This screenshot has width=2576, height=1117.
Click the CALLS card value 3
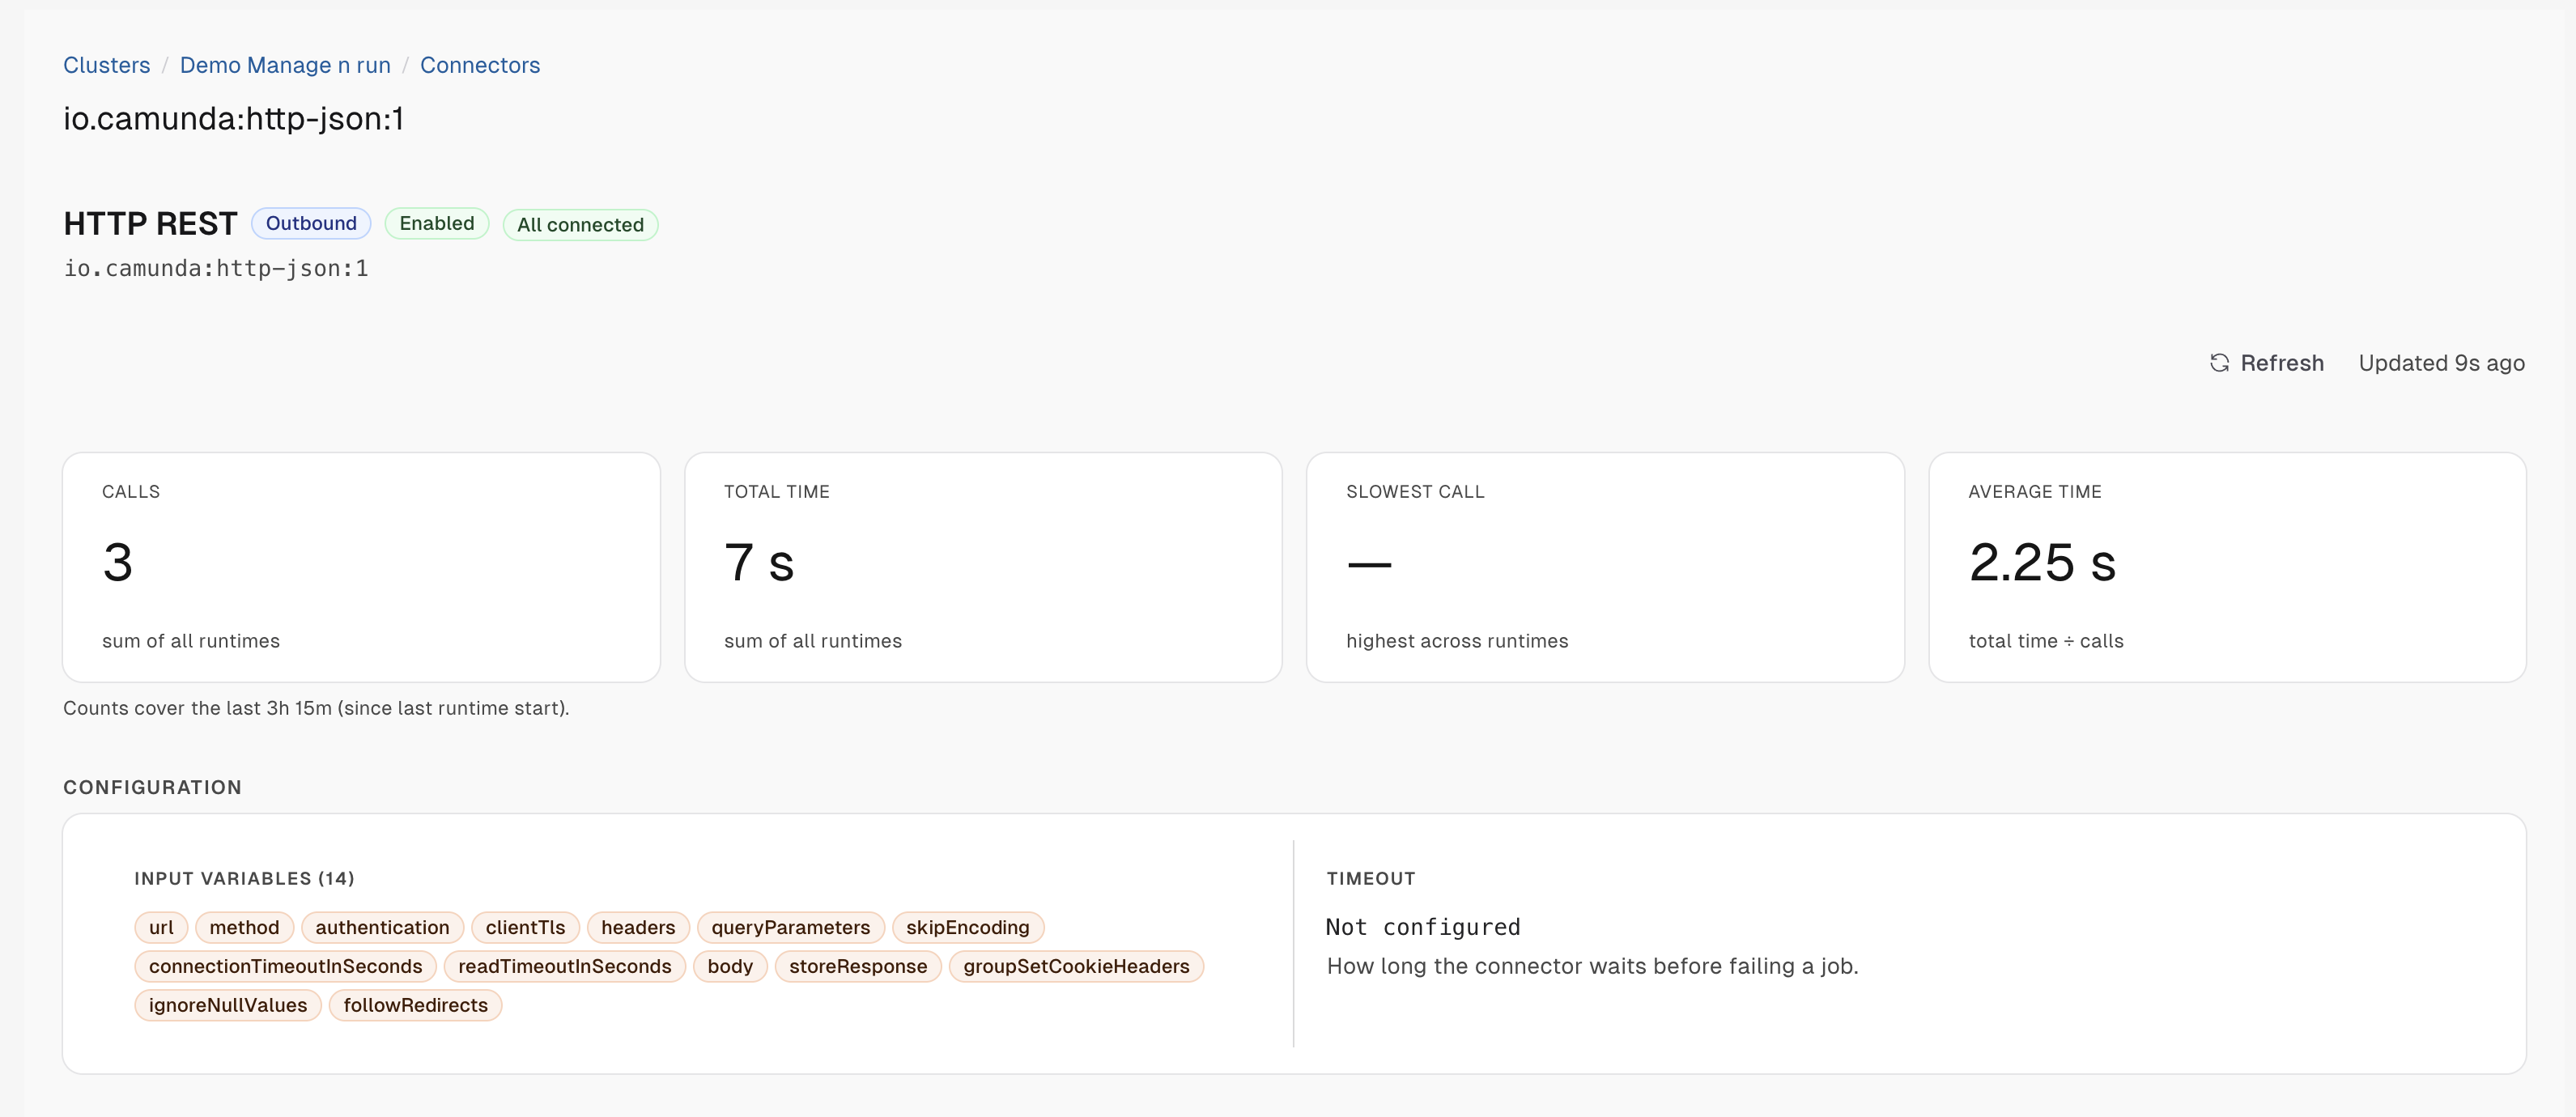[118, 562]
